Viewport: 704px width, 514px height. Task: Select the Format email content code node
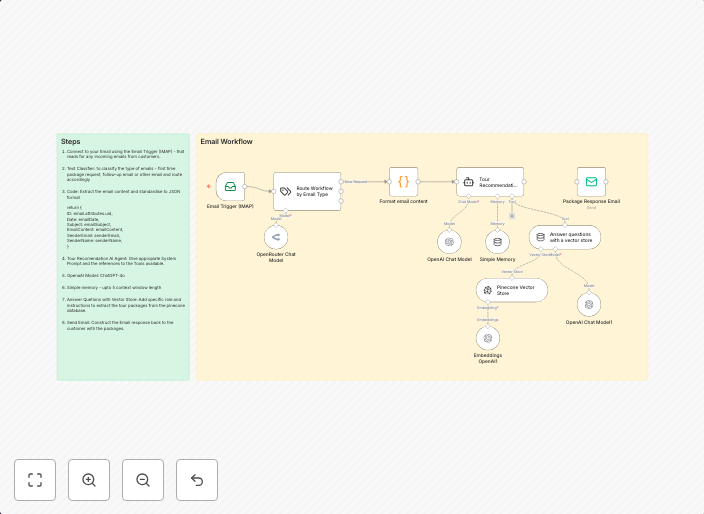pyautogui.click(x=404, y=182)
